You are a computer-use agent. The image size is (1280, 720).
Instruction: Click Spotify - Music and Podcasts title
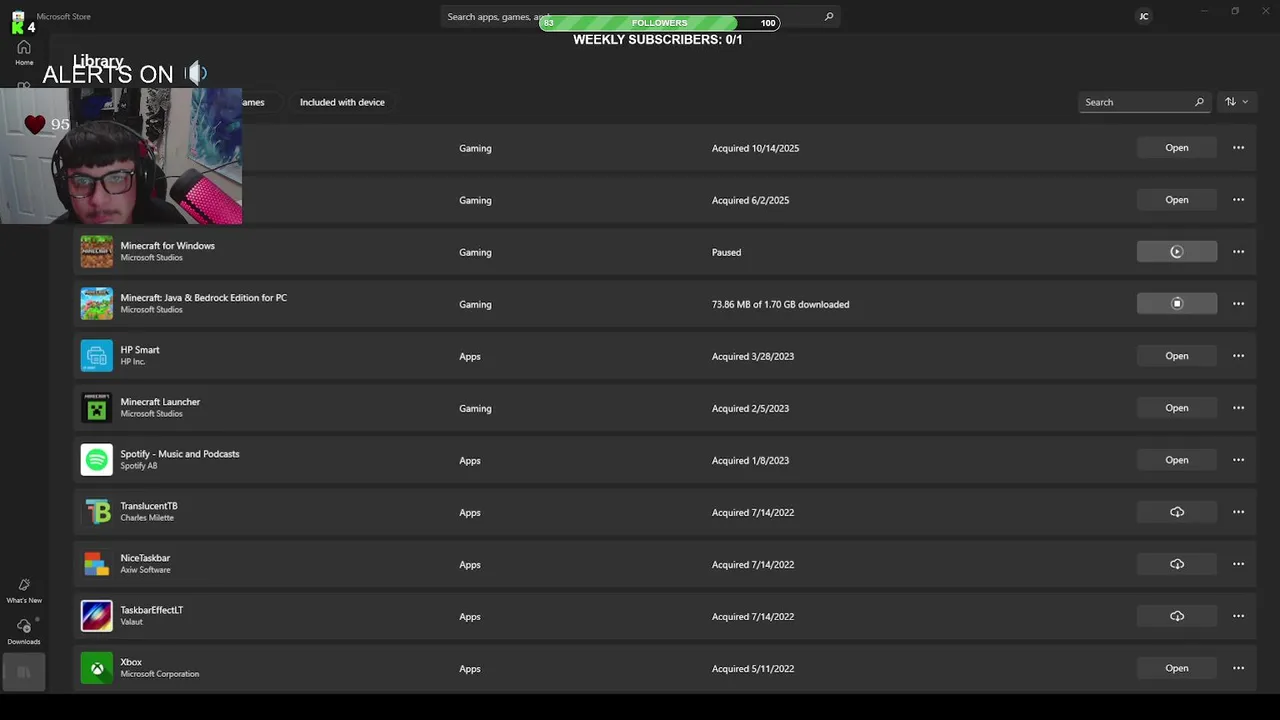(180, 454)
